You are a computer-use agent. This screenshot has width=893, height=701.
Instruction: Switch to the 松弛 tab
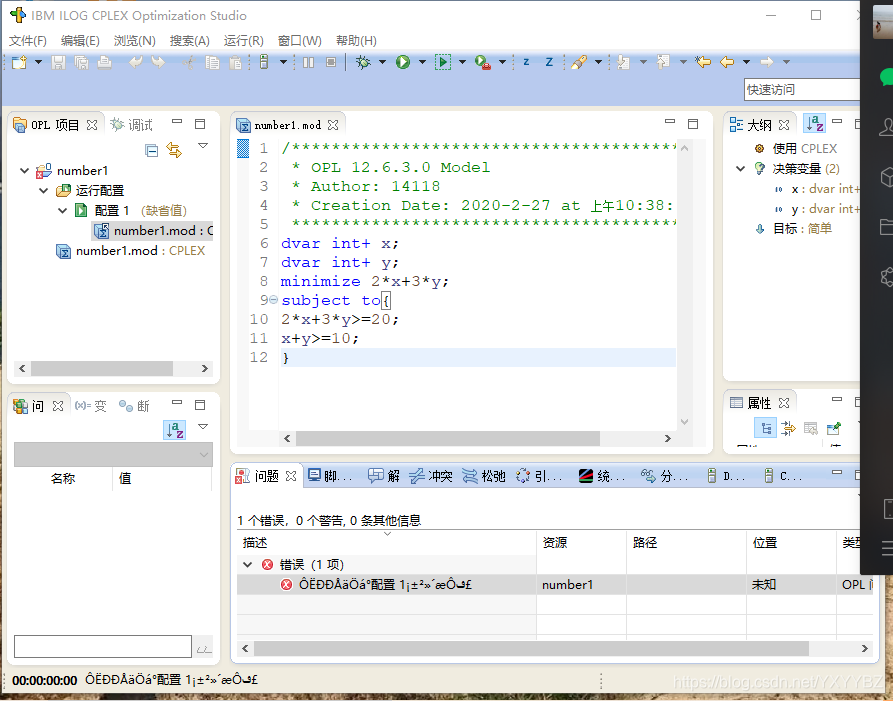(x=484, y=476)
